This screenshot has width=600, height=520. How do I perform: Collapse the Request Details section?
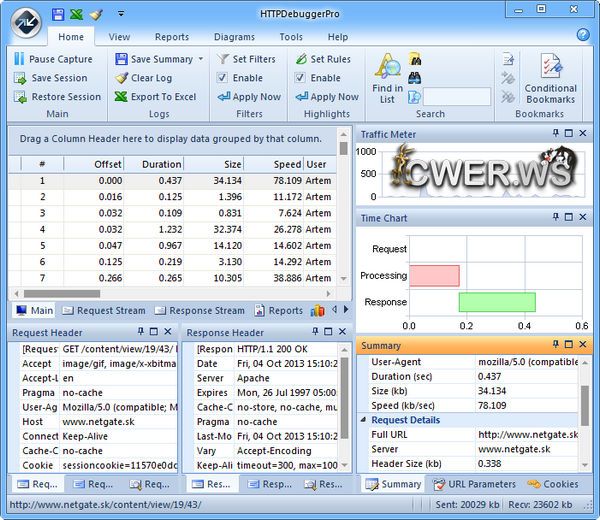(363, 420)
